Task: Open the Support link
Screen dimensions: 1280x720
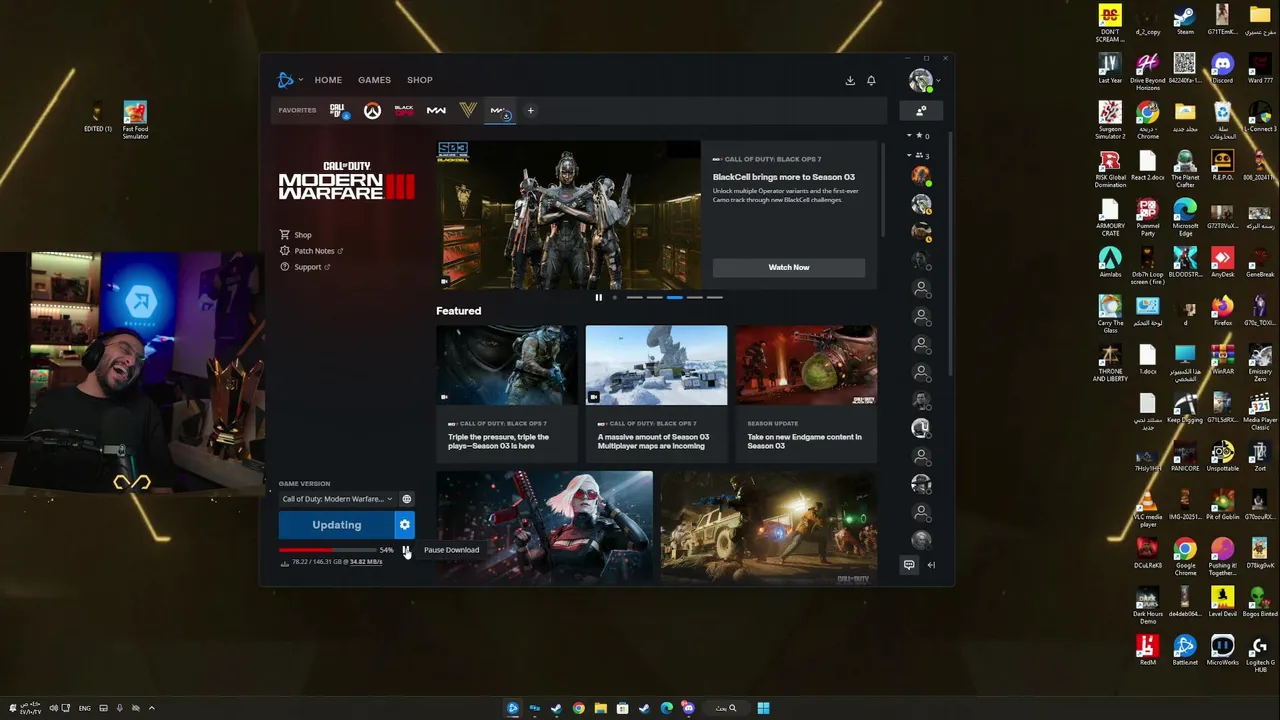Action: point(305,267)
